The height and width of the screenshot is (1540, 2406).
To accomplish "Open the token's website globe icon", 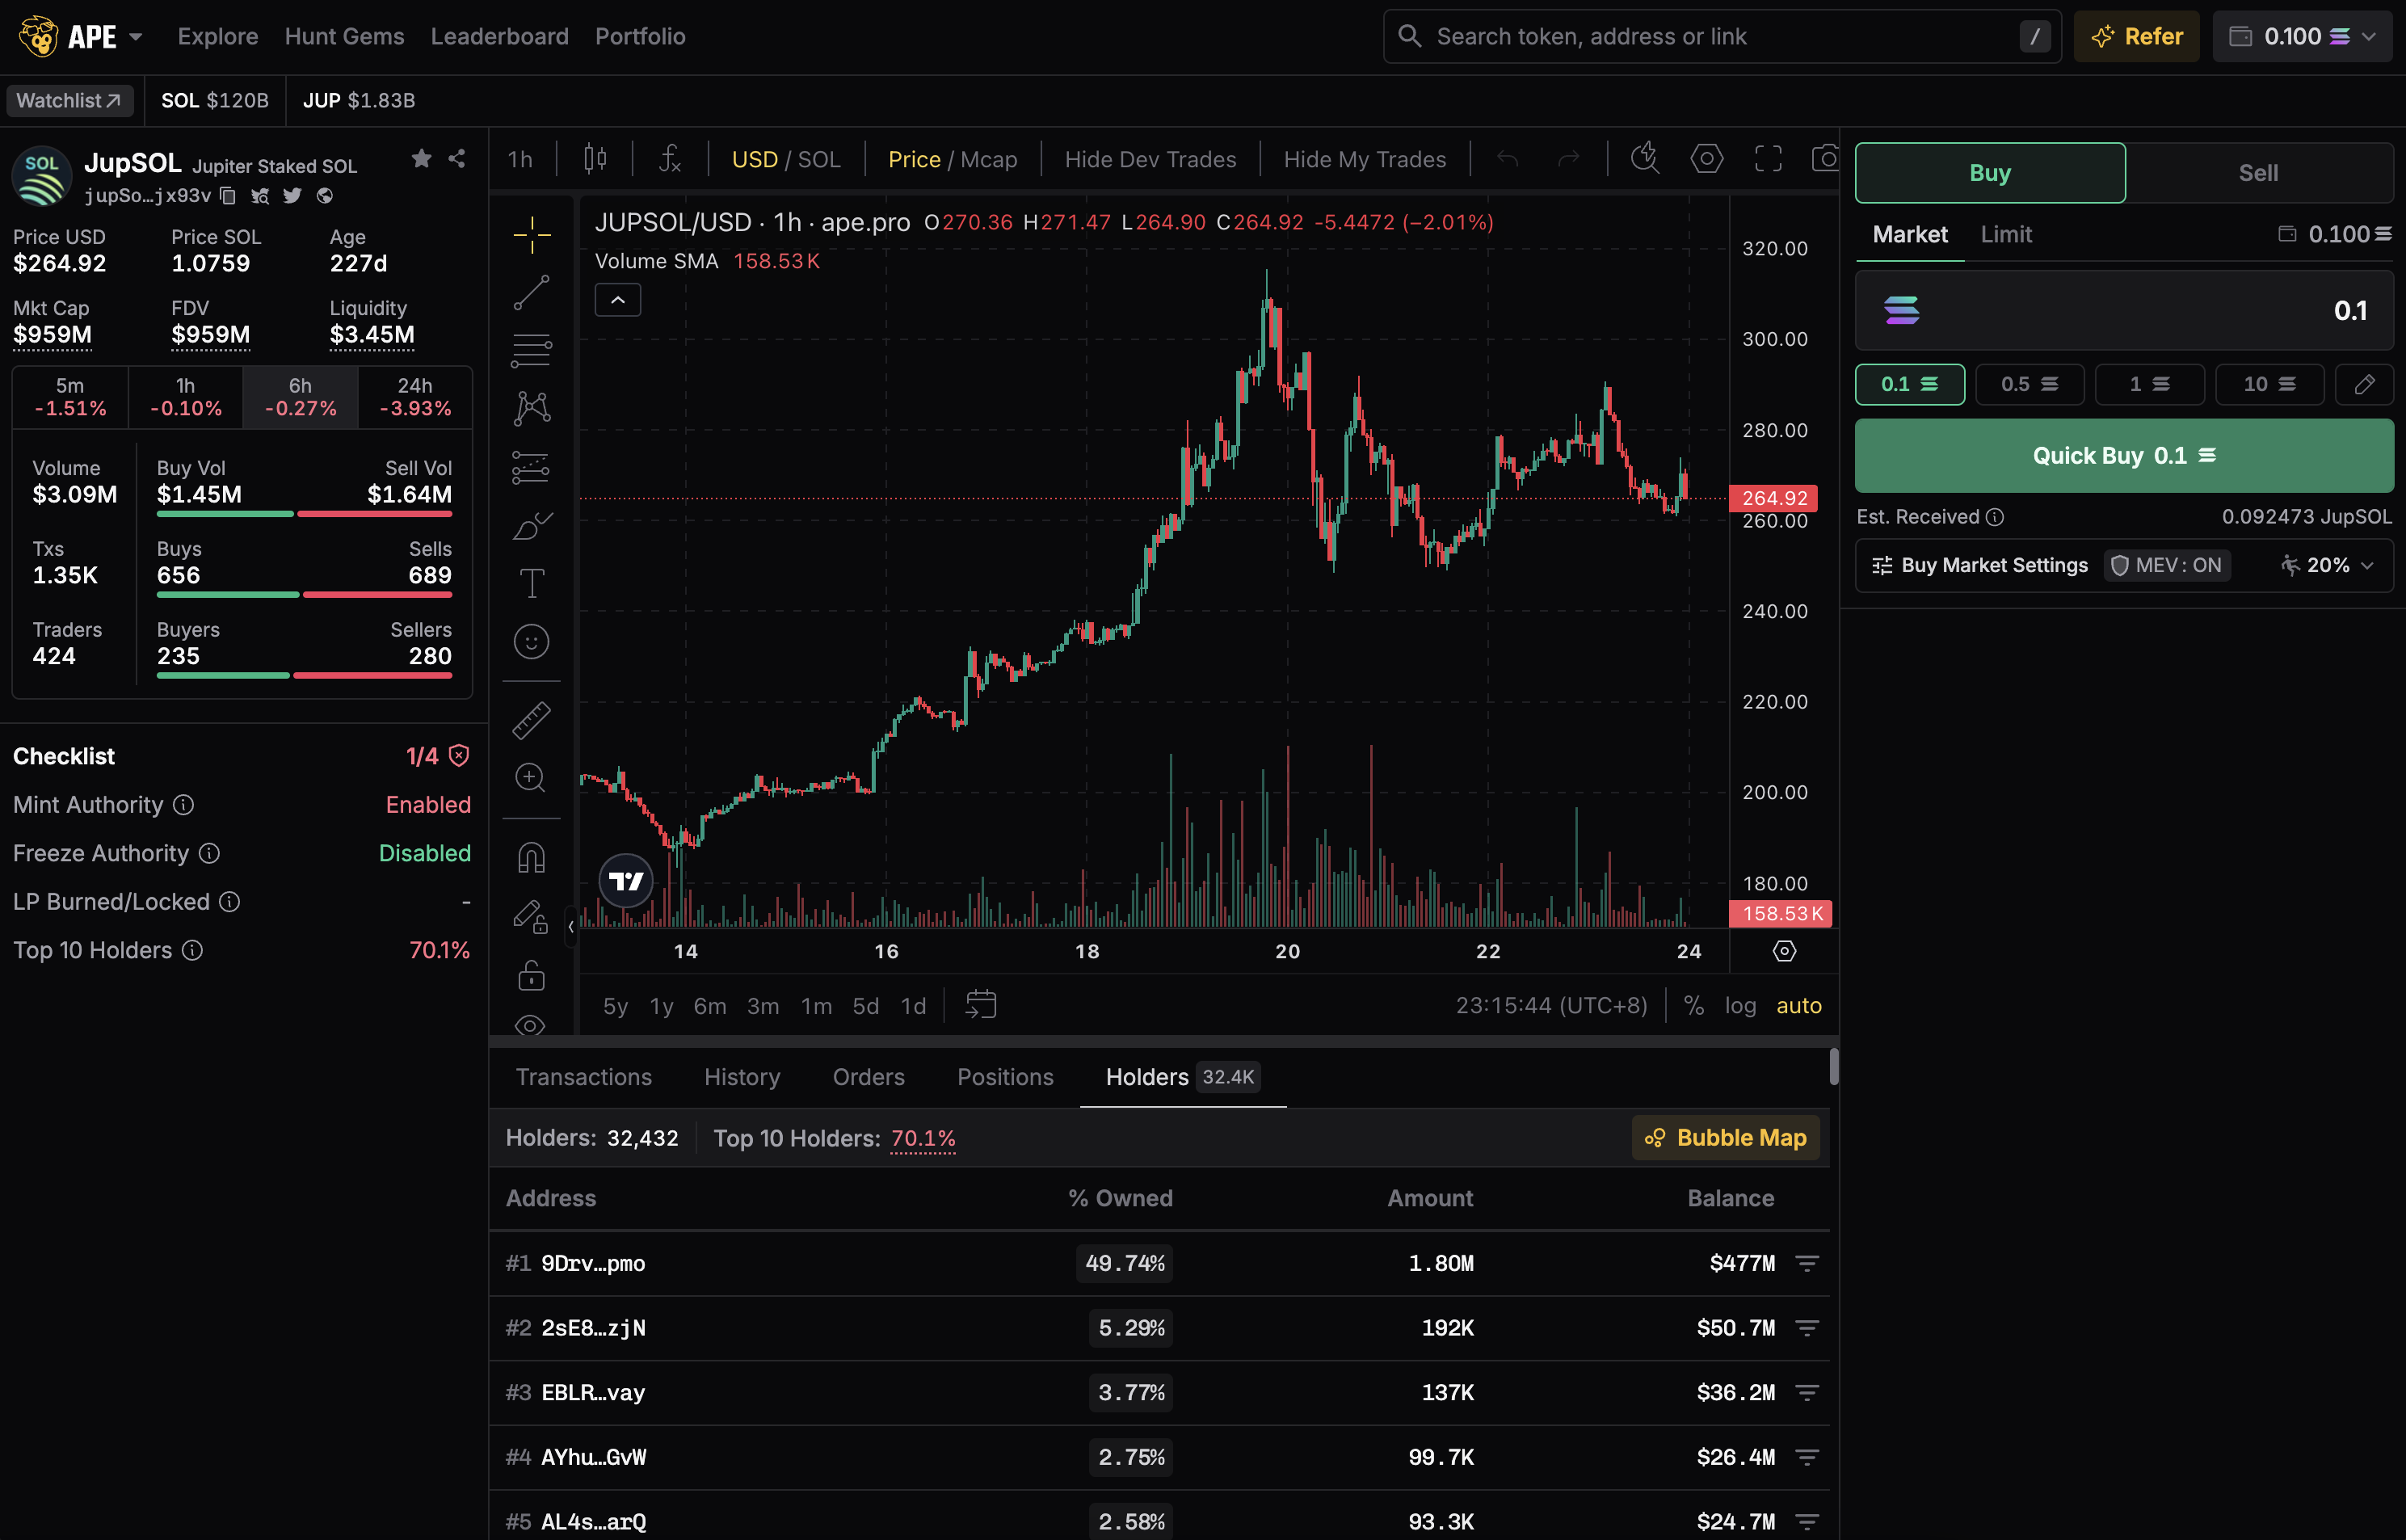I will (325, 195).
